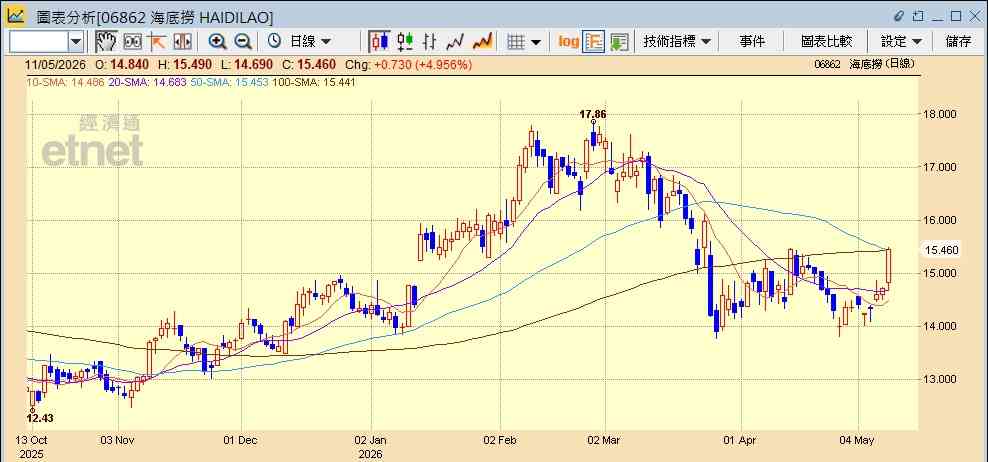Click the 12.43 low price marker
This screenshot has height=462, width=988.
click(x=40, y=418)
